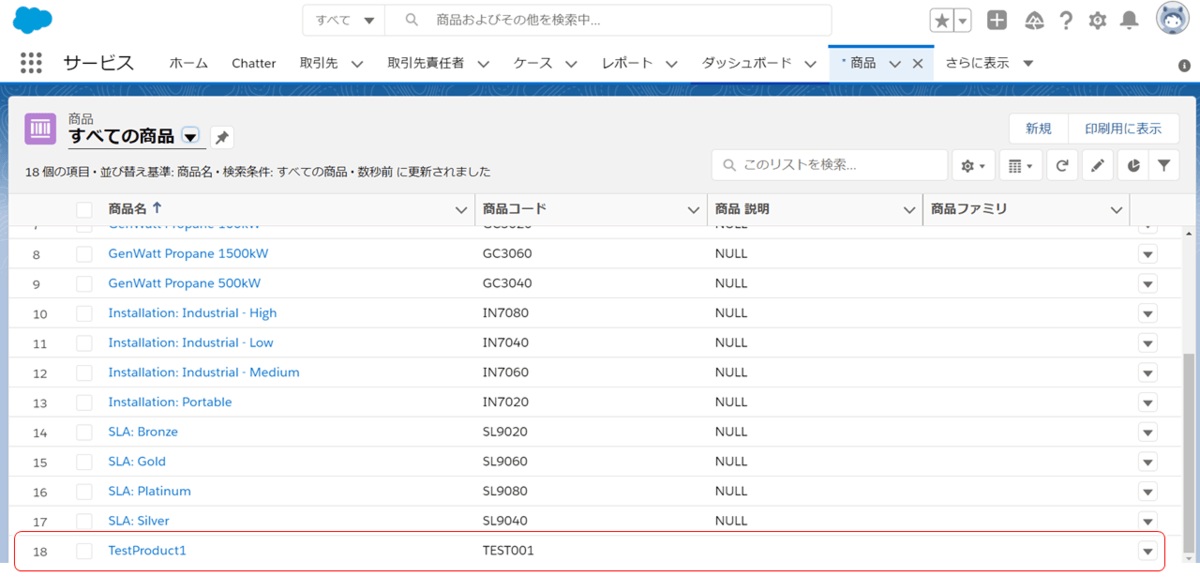Tick the SLA: Silver row checkbox
1200x577 pixels.
pos(85,521)
